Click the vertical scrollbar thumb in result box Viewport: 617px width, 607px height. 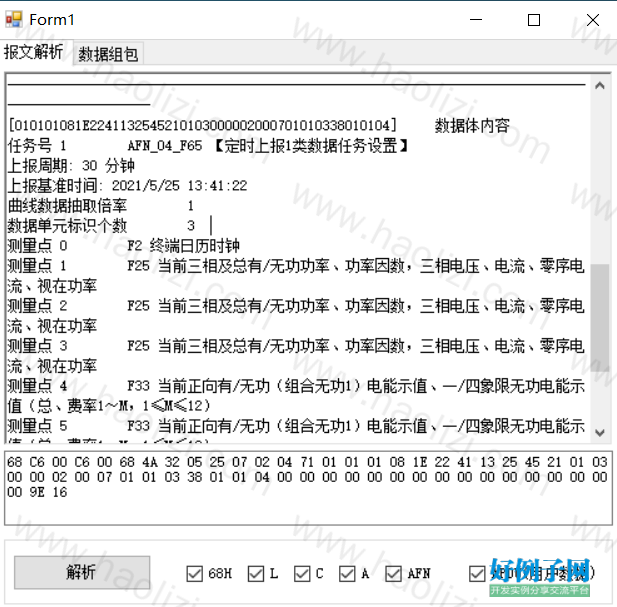[x=599, y=318]
